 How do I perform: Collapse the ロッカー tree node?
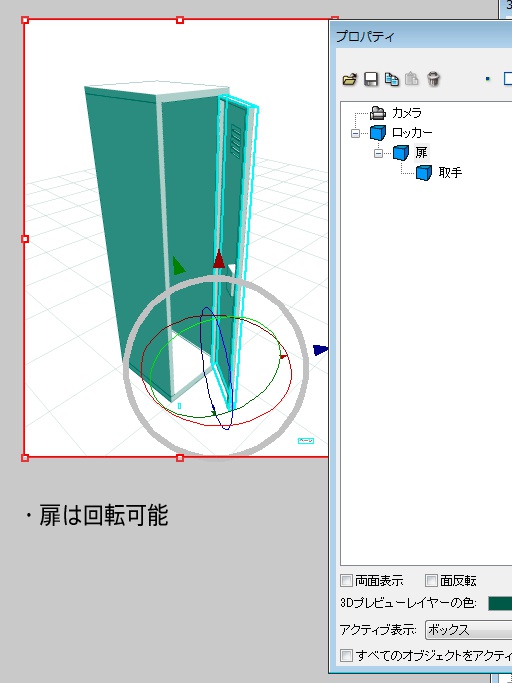(x=356, y=133)
